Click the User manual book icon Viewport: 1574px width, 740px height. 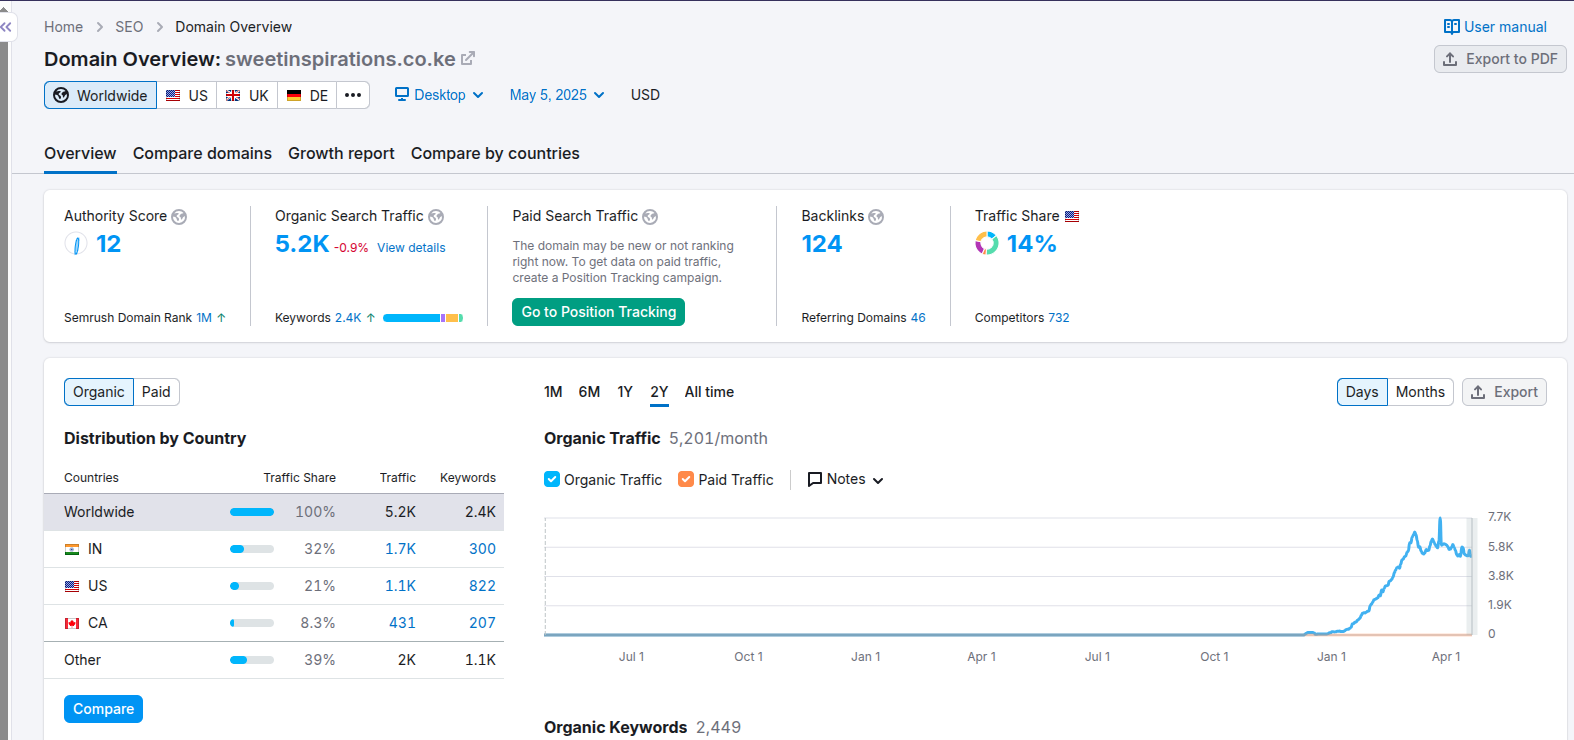(1452, 27)
